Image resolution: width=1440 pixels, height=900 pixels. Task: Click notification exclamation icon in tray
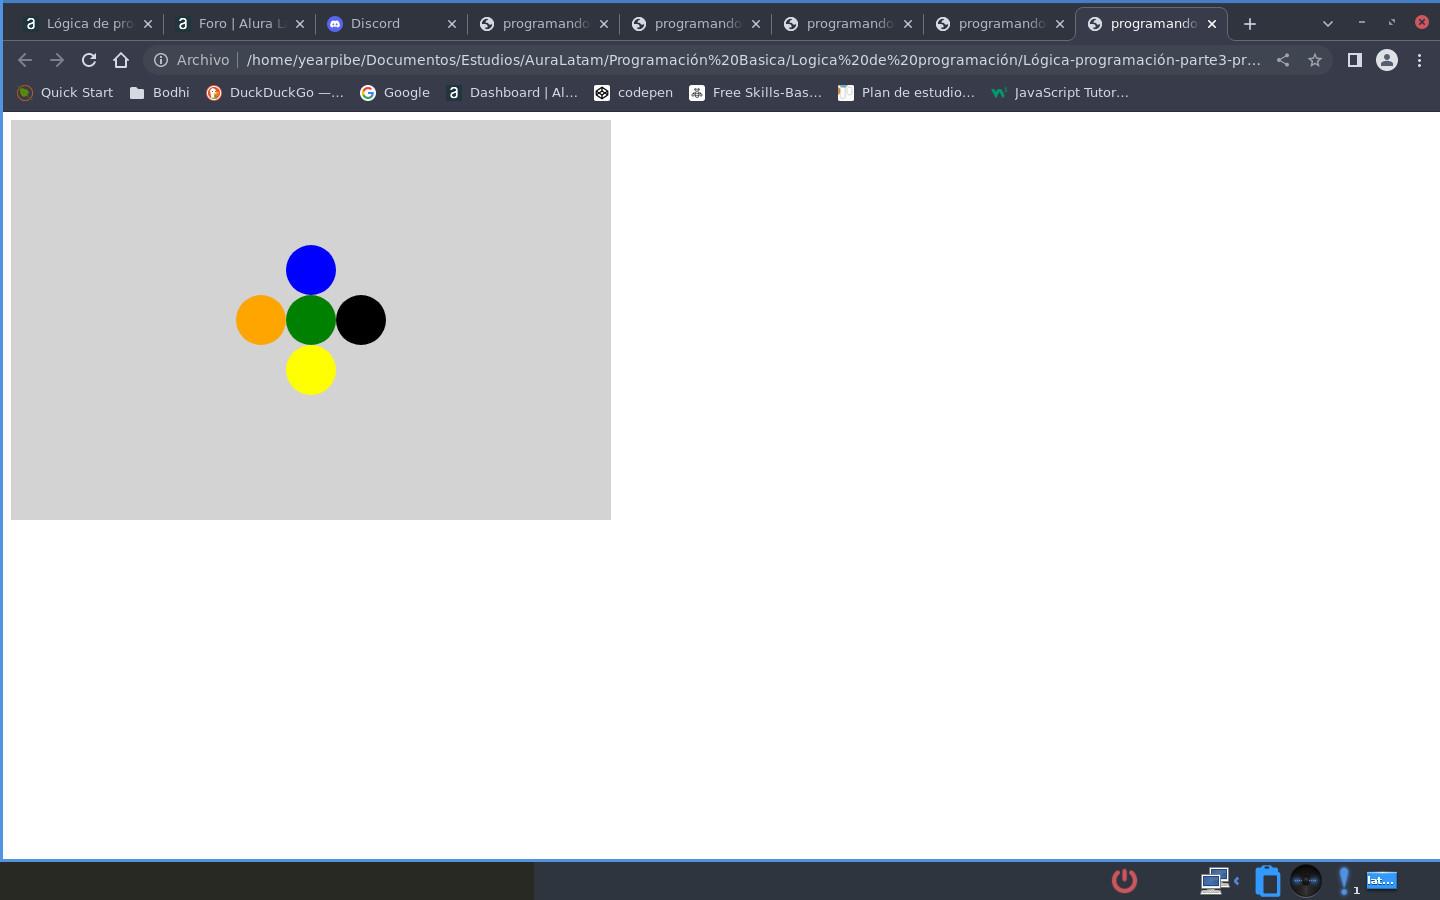click(x=1345, y=880)
